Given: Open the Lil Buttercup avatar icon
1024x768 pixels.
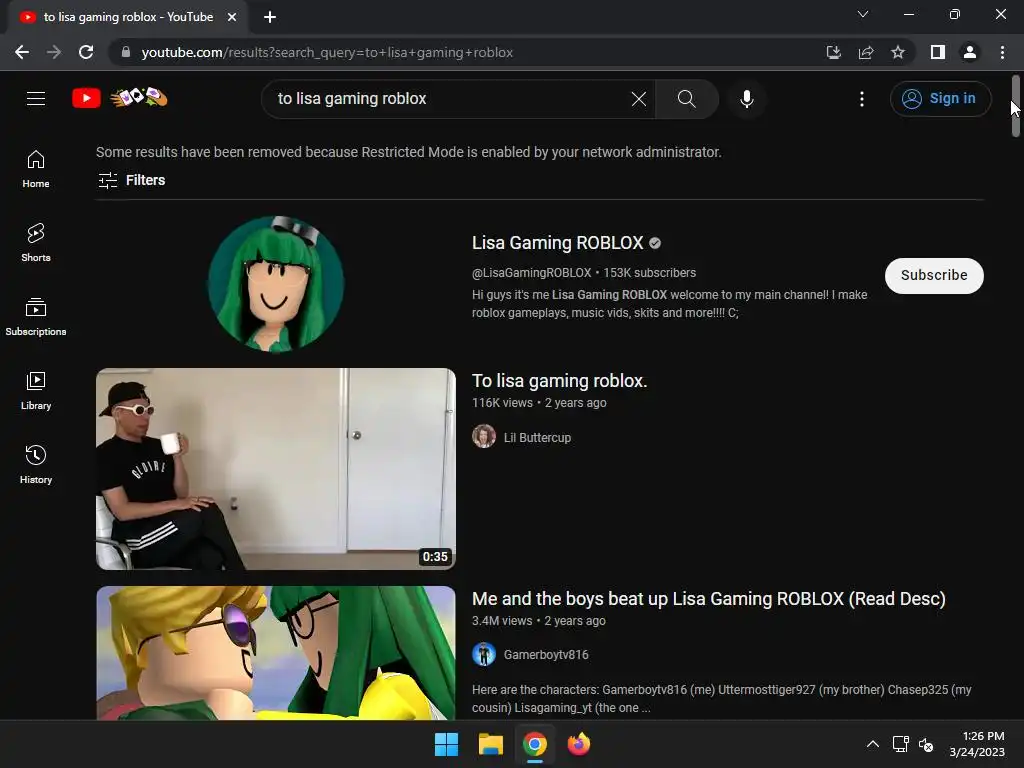Looking at the screenshot, I should pos(484,436).
